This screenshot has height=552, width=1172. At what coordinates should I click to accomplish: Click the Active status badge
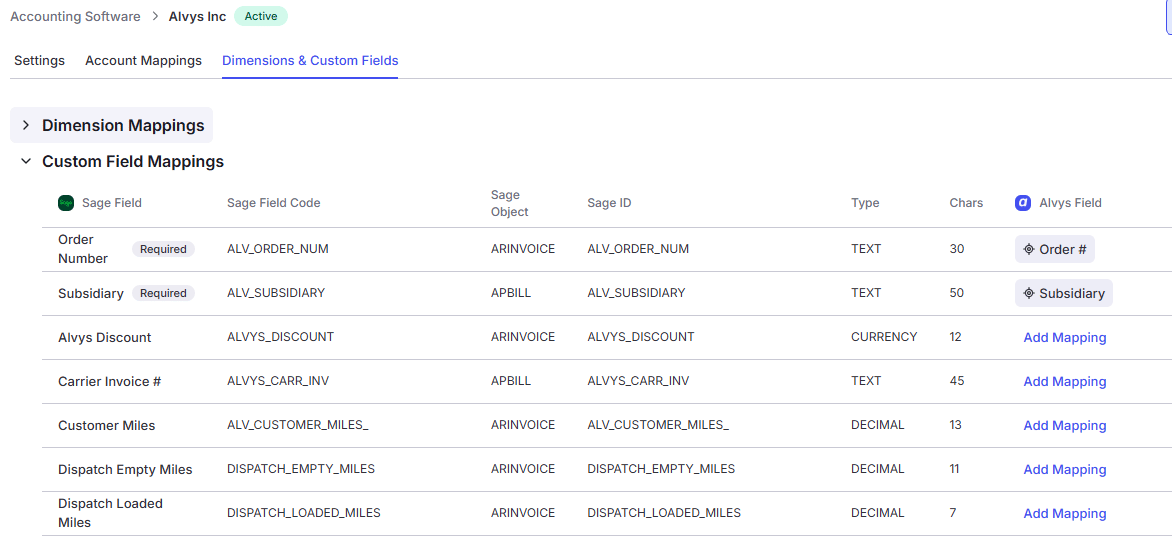(x=261, y=16)
